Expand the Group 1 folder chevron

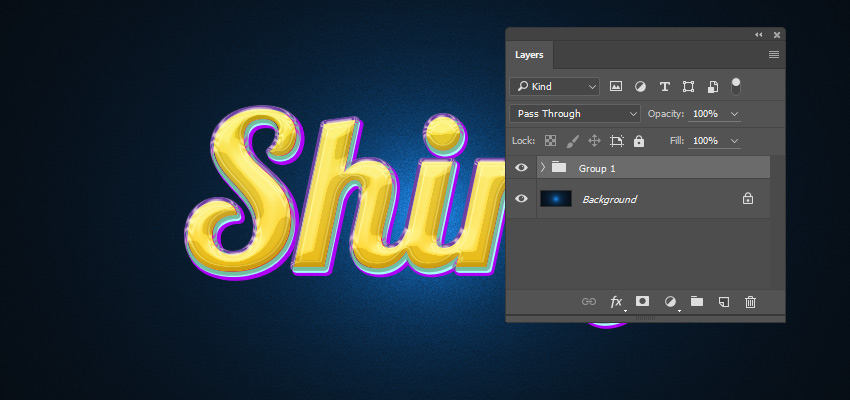click(543, 167)
